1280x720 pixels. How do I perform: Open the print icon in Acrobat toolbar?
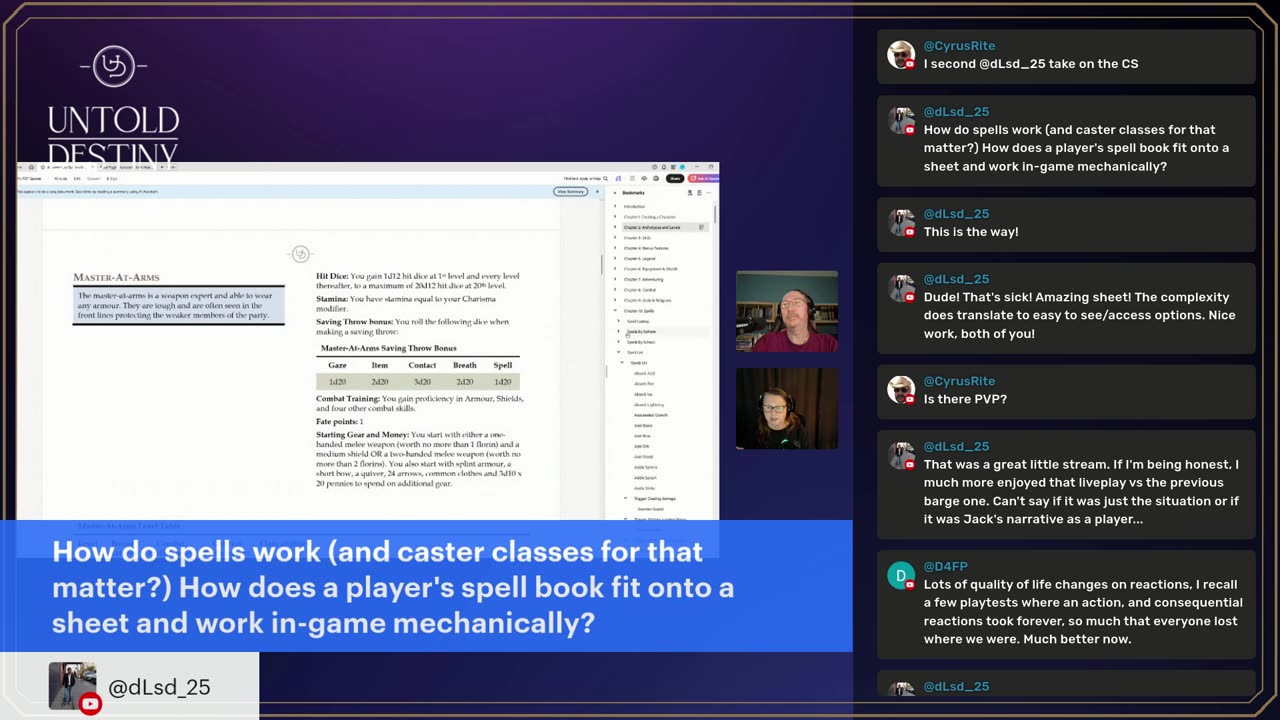[x=656, y=178]
